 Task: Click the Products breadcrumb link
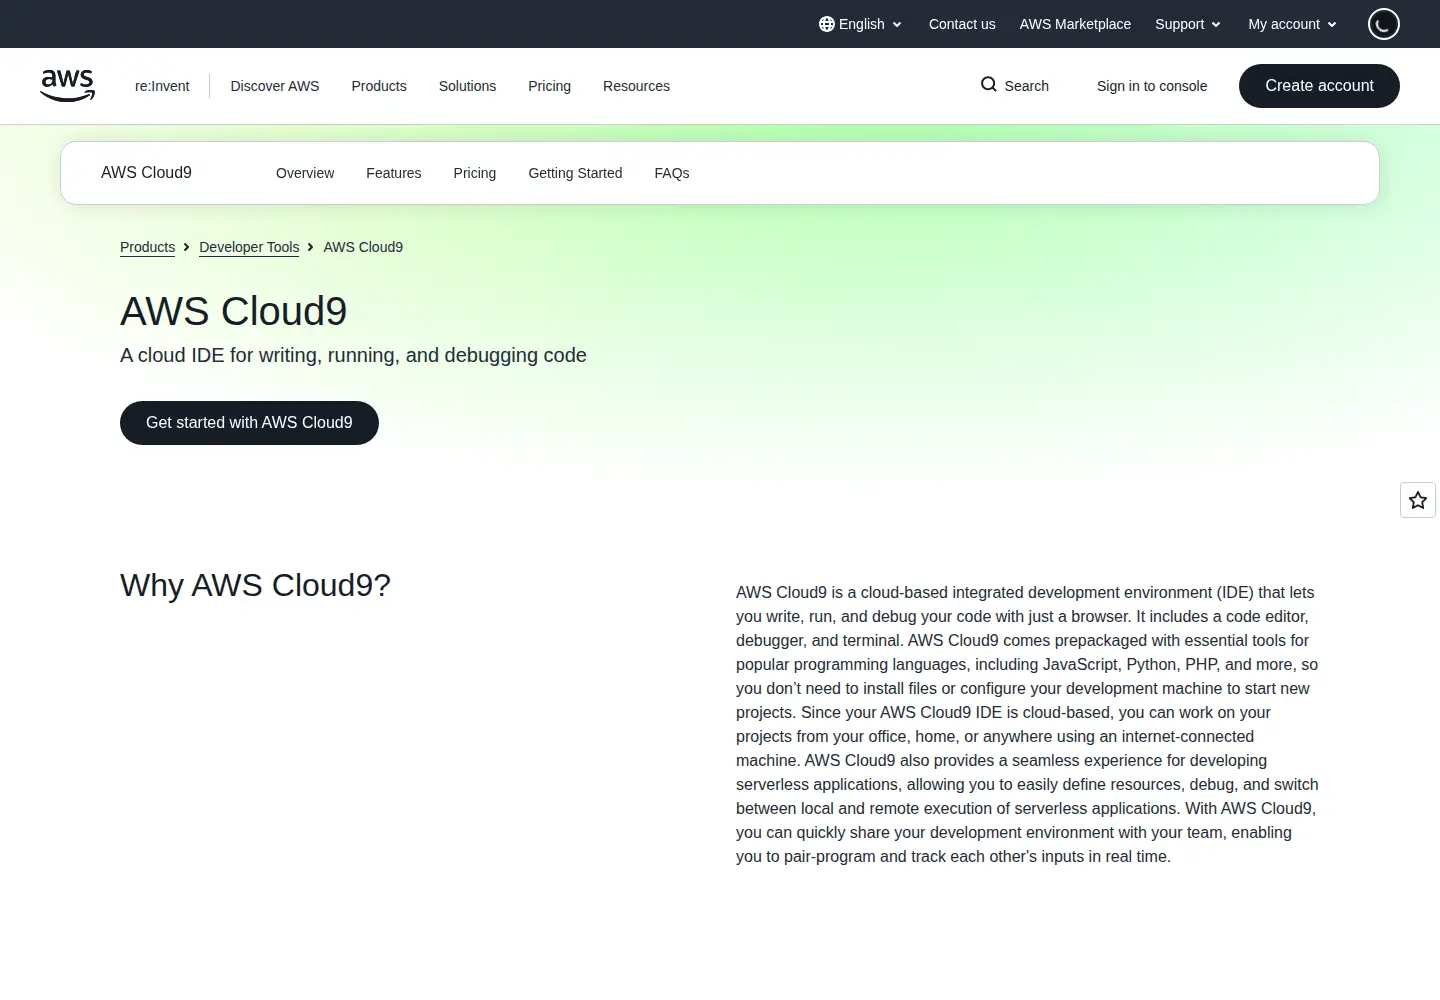point(147,247)
